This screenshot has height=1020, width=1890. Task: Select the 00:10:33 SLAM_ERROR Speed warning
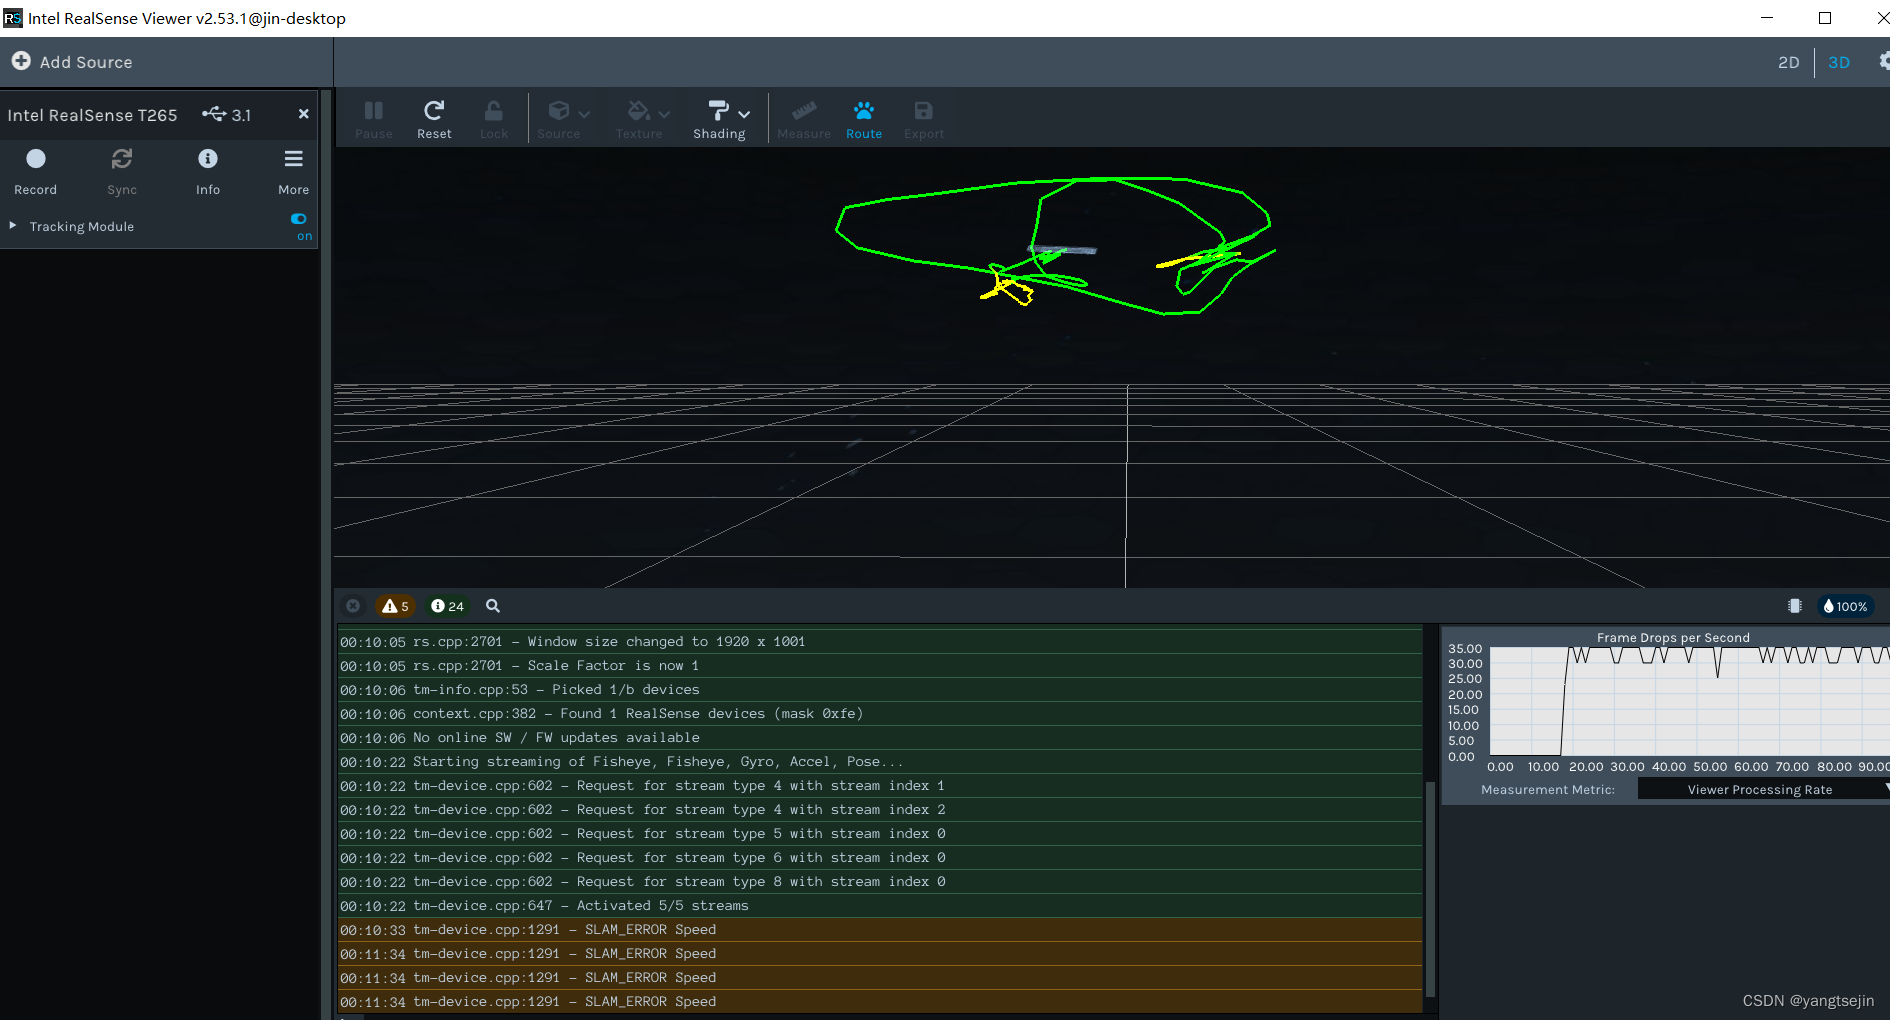tap(880, 930)
